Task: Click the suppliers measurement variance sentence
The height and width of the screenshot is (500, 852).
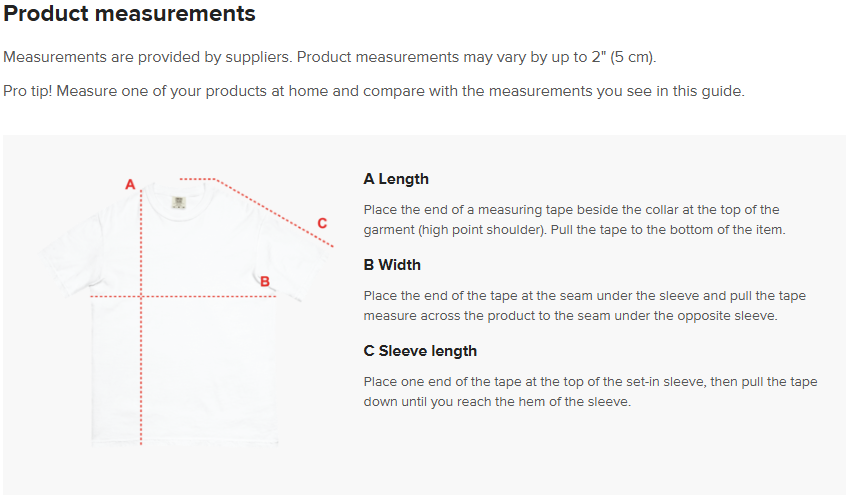Action: click(330, 57)
